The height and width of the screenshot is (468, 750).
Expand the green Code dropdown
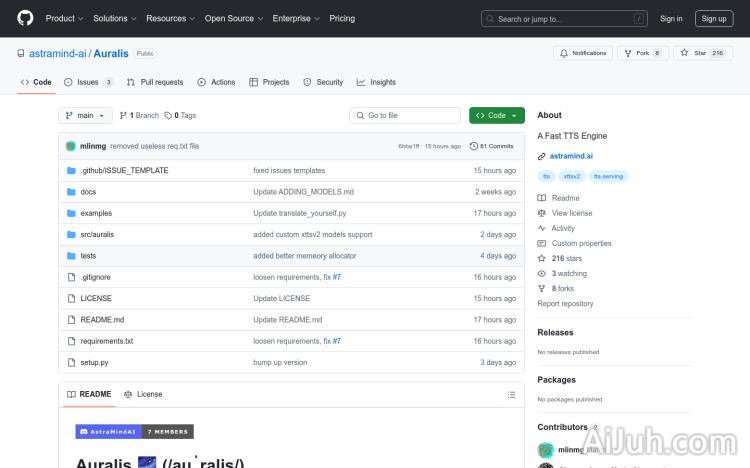pyautogui.click(x=496, y=115)
